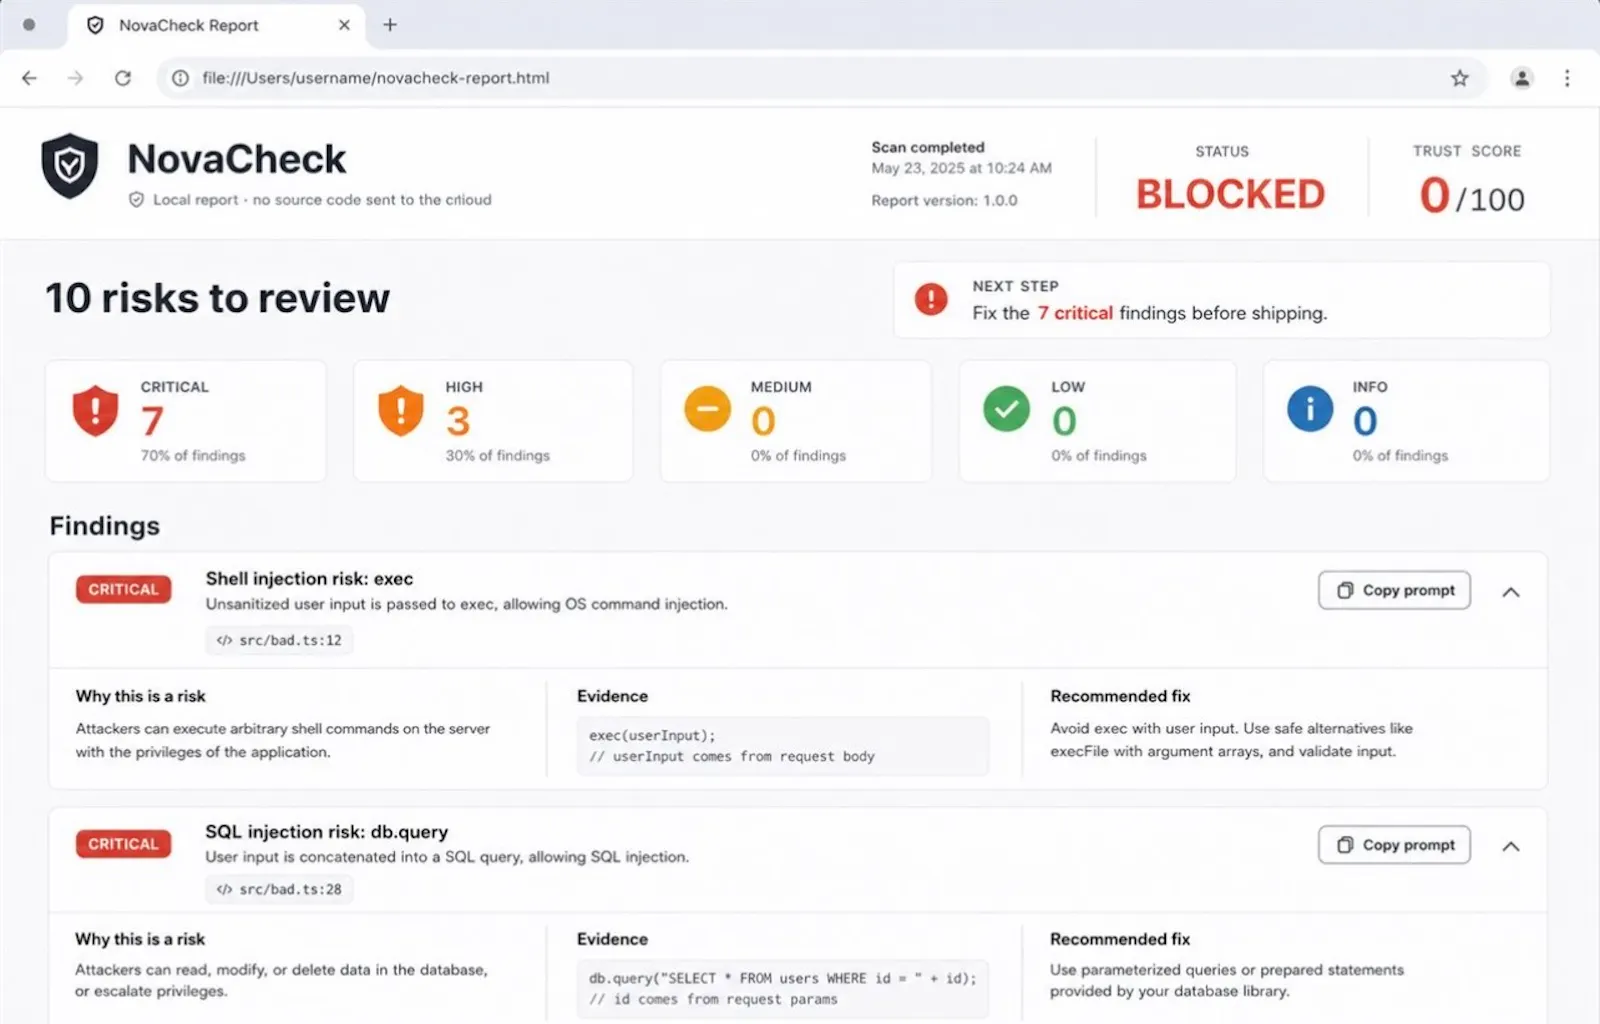
Task: Click the red Critical shield icon
Action: coord(95,410)
